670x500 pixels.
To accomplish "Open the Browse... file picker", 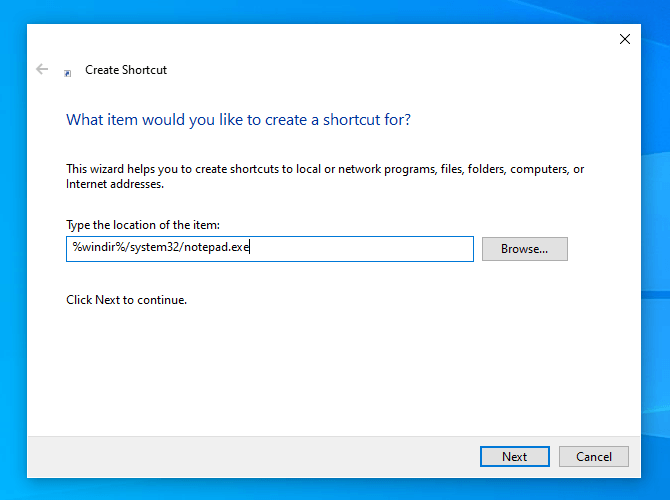I will (525, 249).
